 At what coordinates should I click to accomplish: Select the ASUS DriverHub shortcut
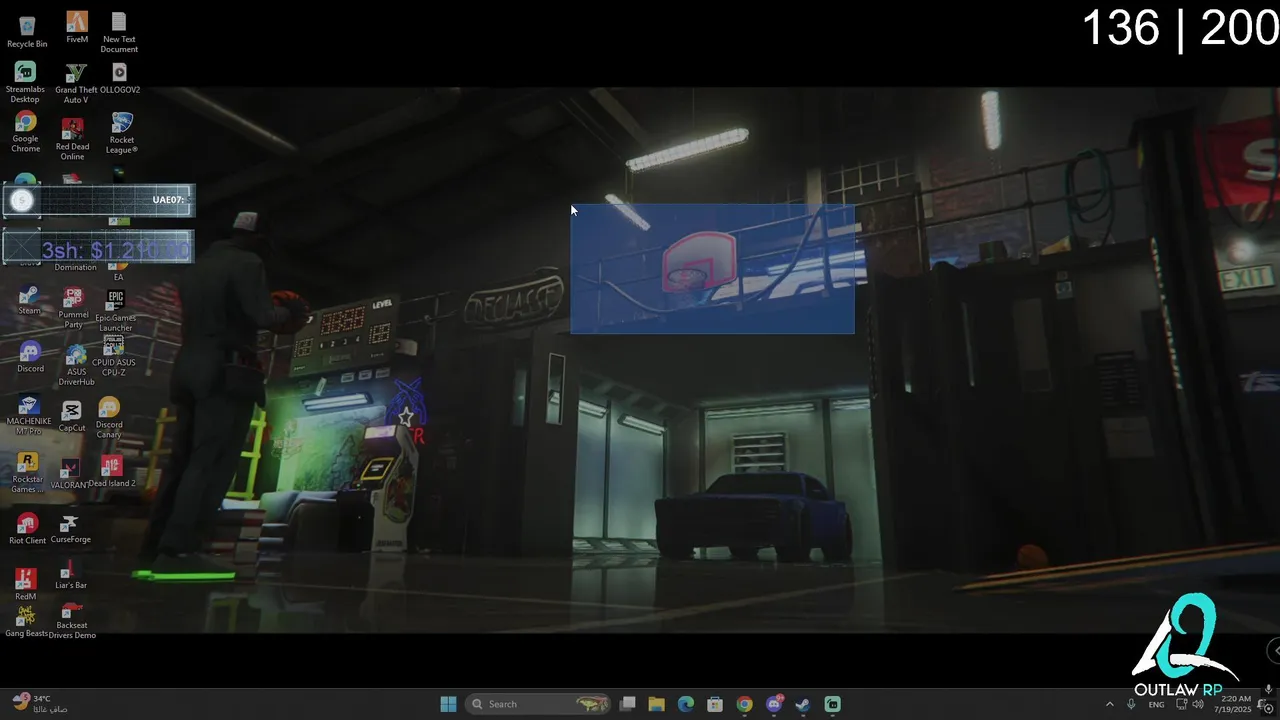pos(76,366)
